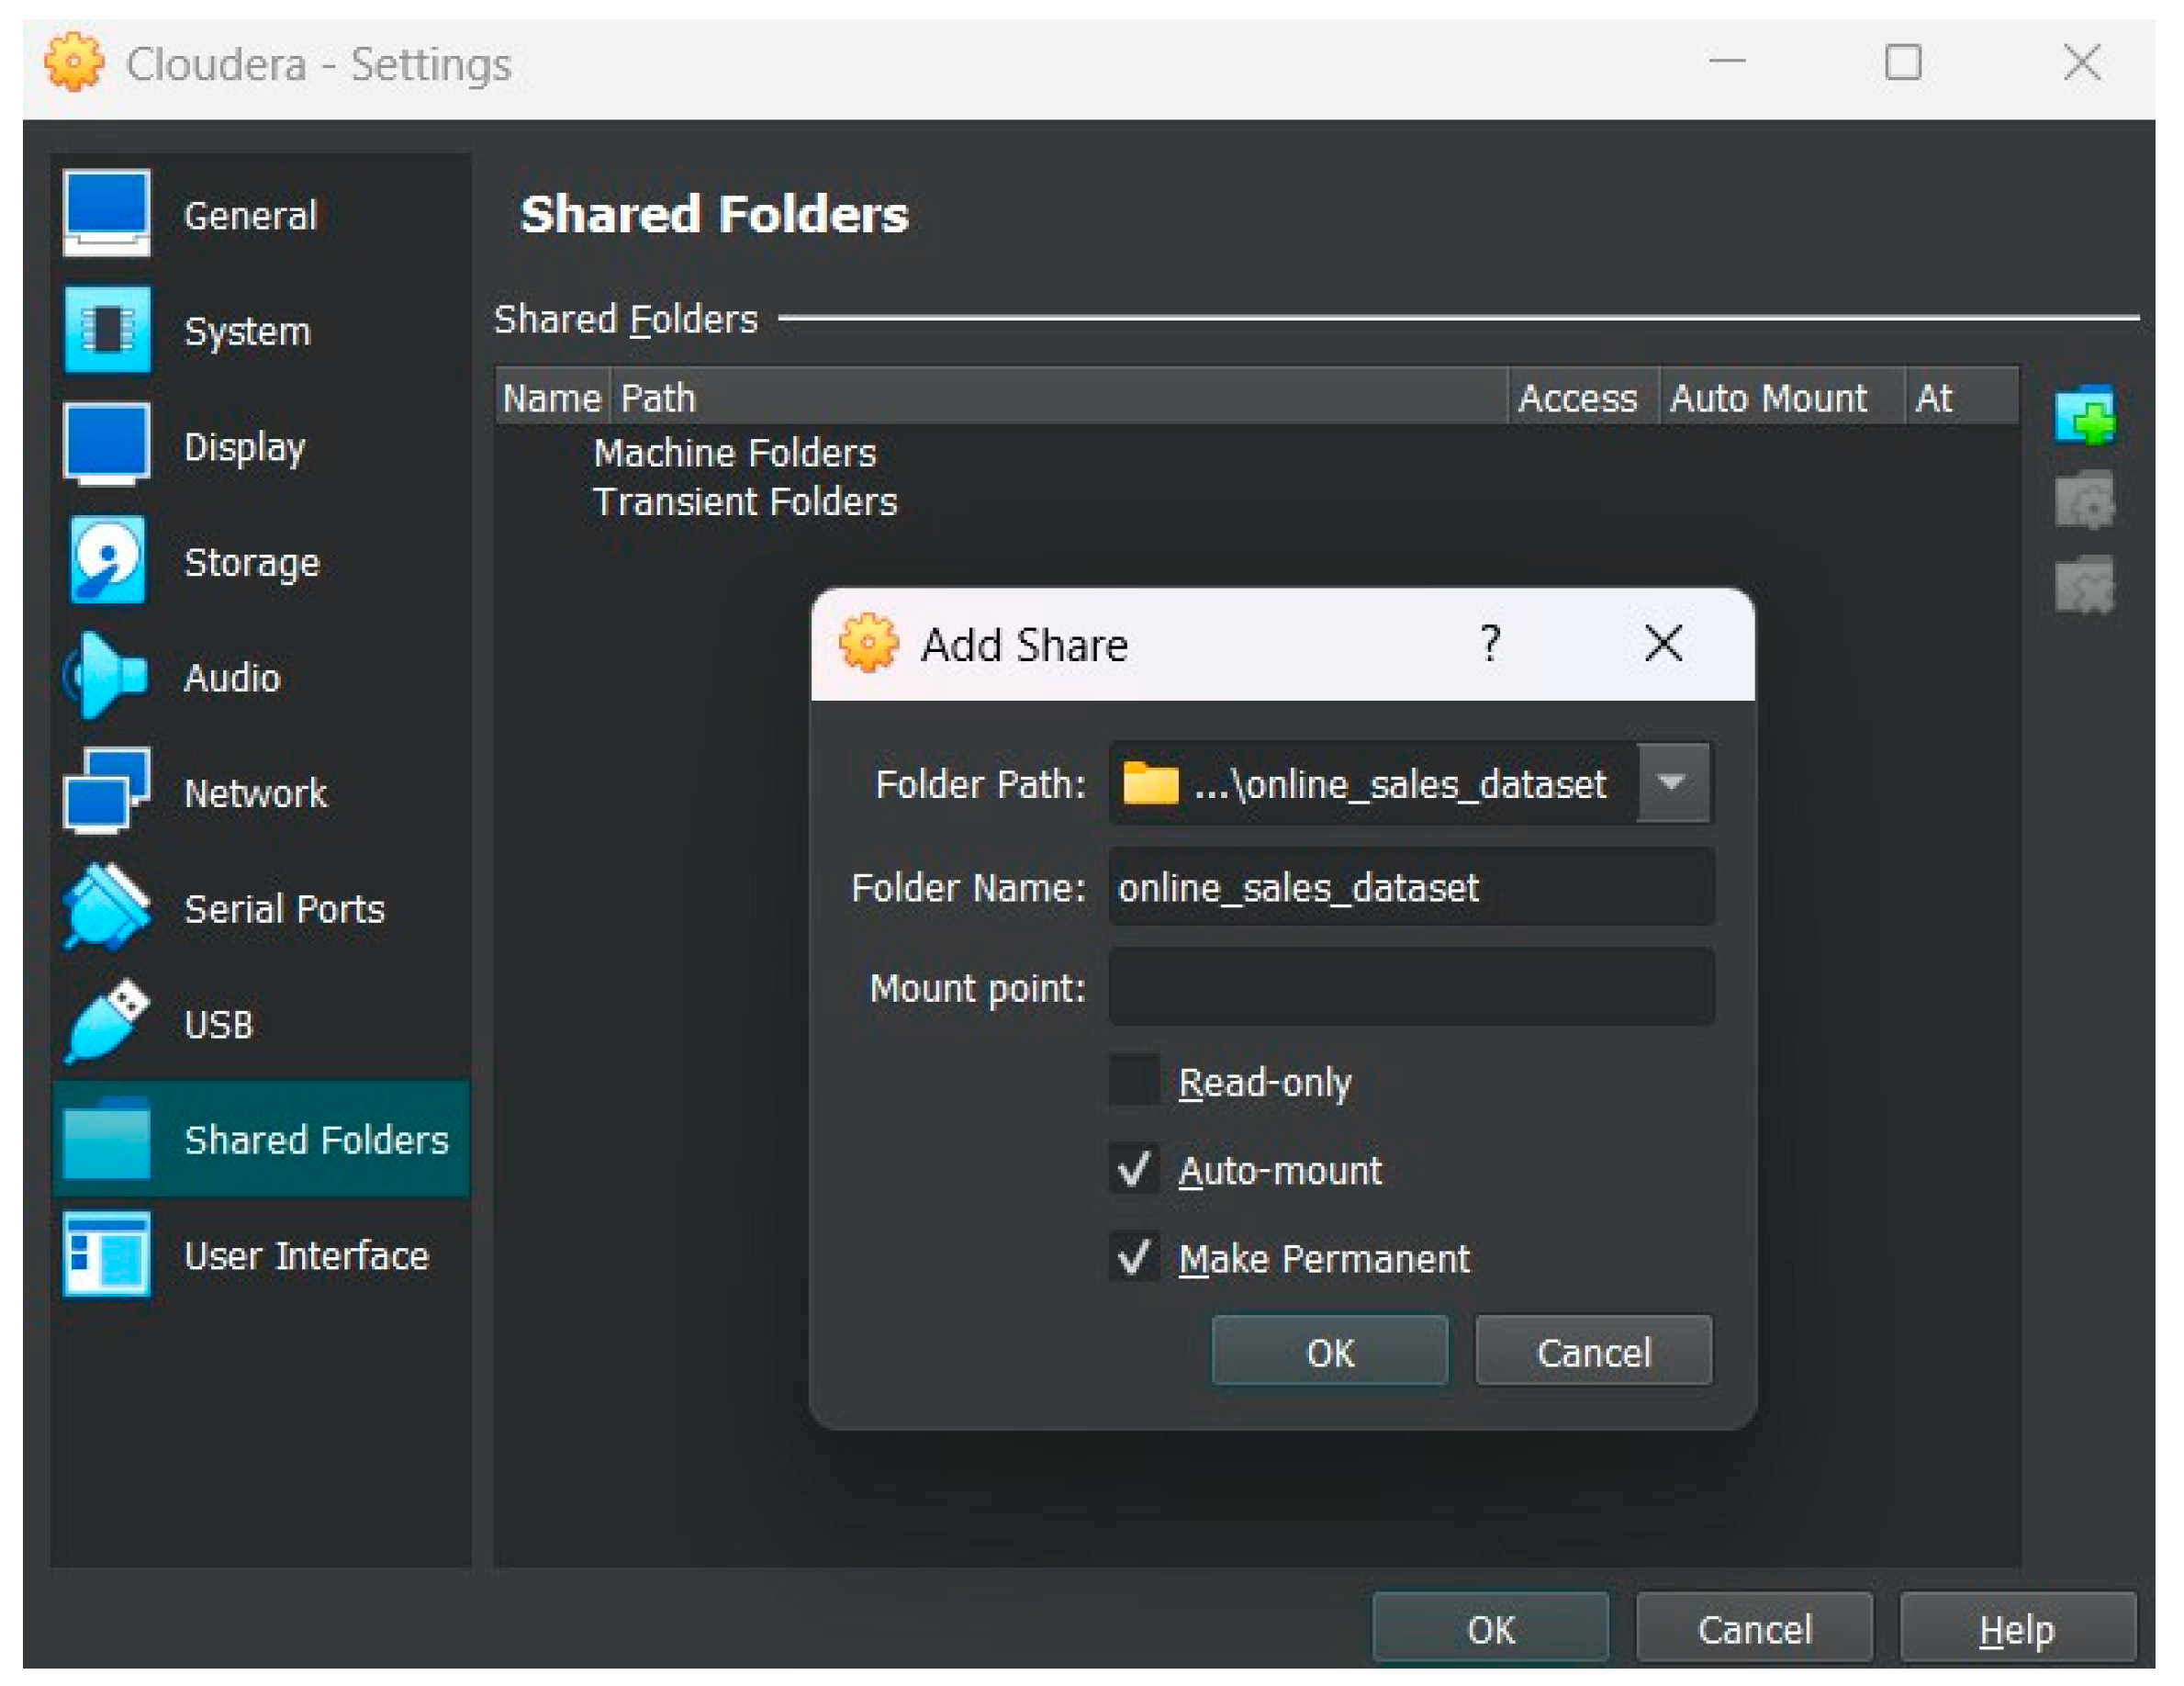Confirm Add Share dialog with OK

coord(1329,1351)
